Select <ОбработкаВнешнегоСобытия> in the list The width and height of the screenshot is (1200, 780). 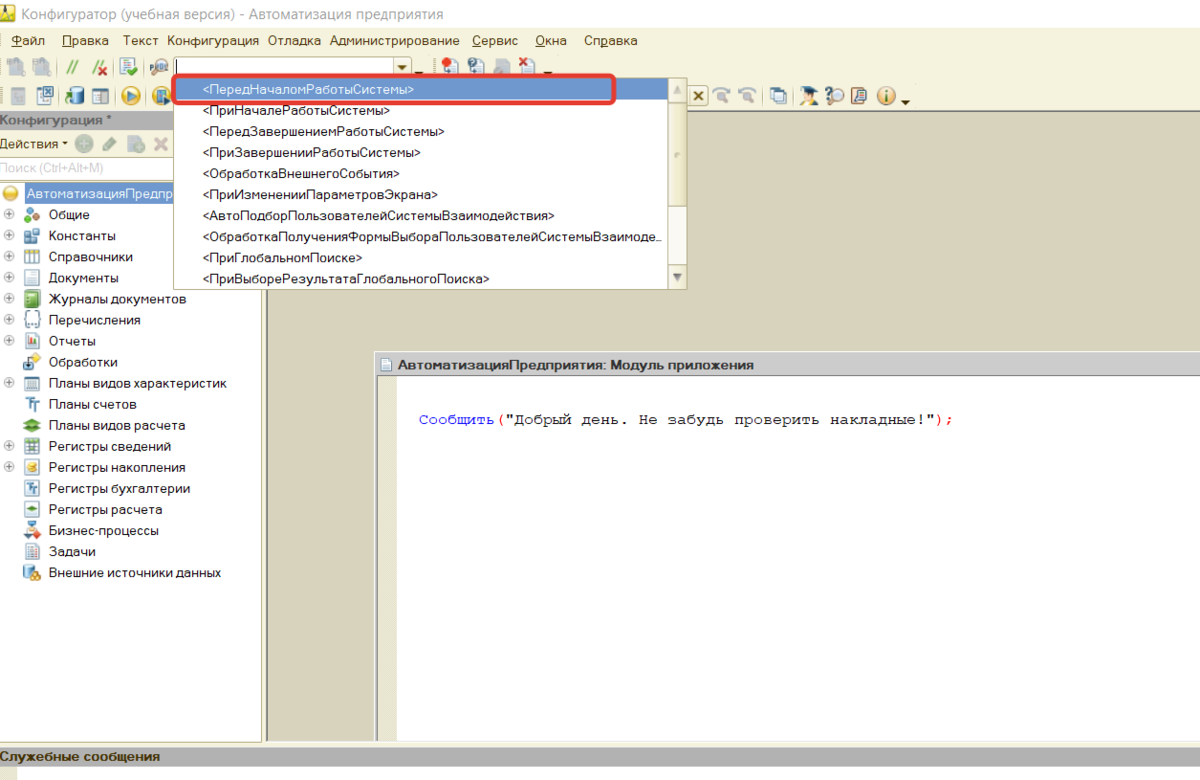click(x=420, y=173)
